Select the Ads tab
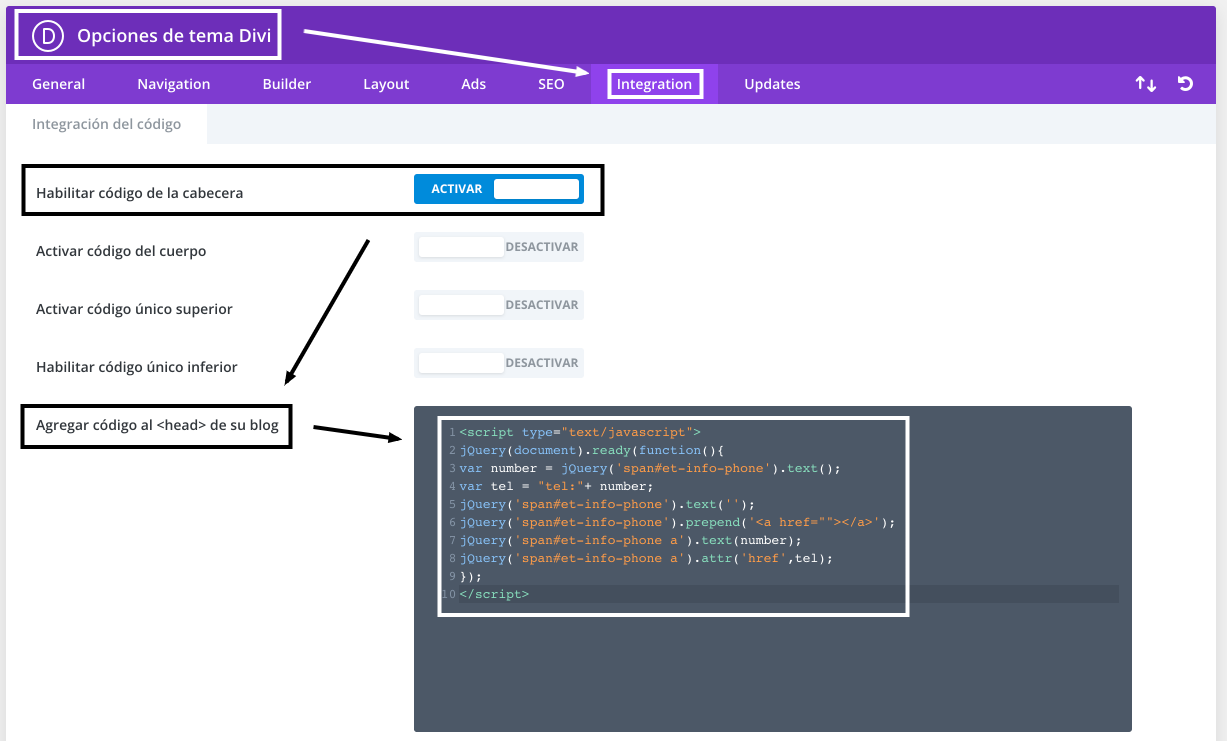The width and height of the screenshot is (1227, 741). coord(473,84)
